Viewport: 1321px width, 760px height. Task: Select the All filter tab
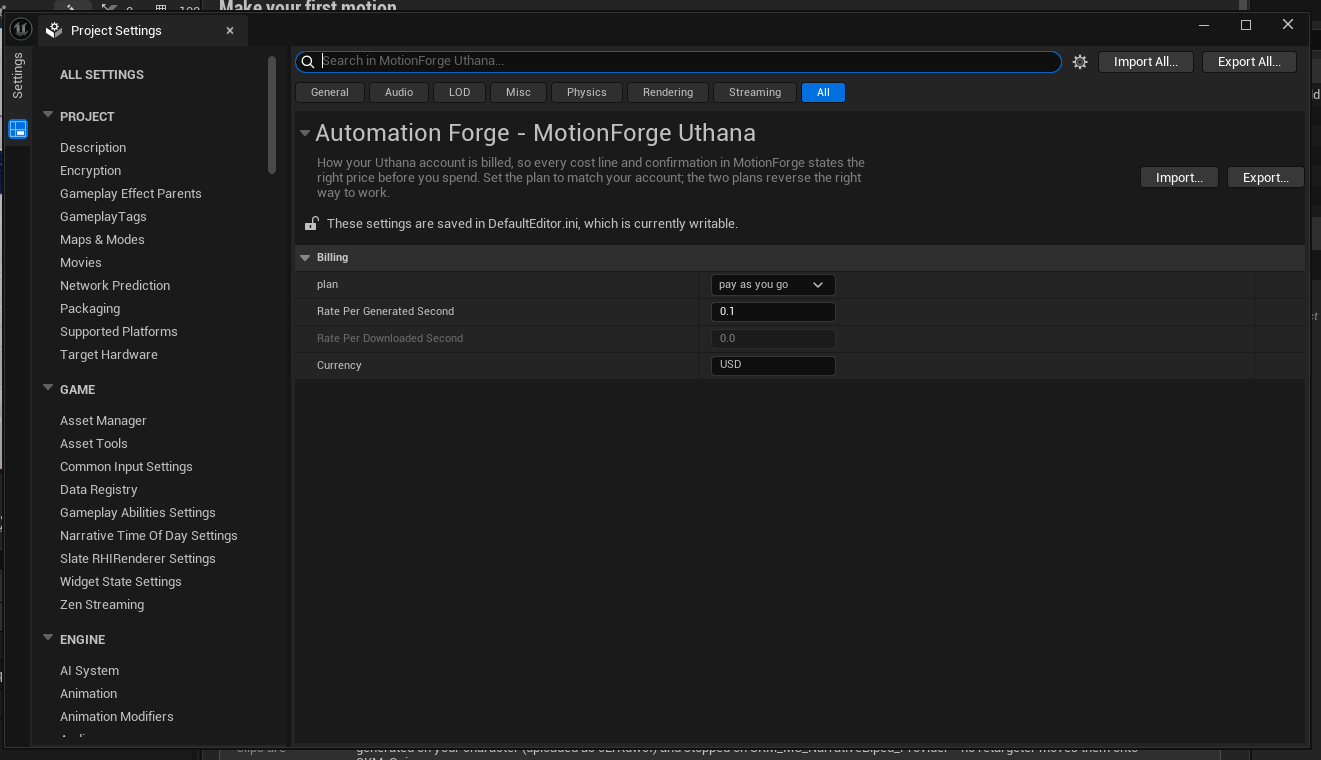click(823, 92)
